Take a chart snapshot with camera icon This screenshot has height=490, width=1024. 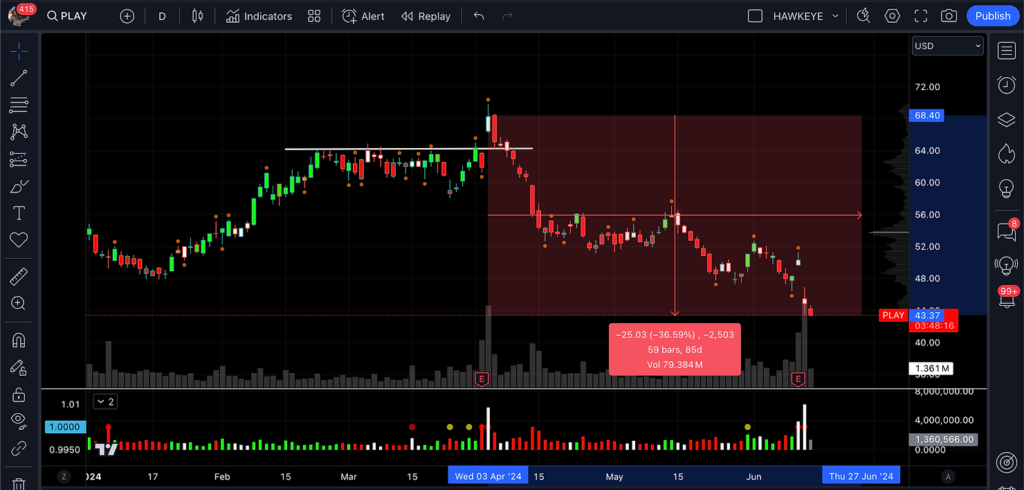948,16
